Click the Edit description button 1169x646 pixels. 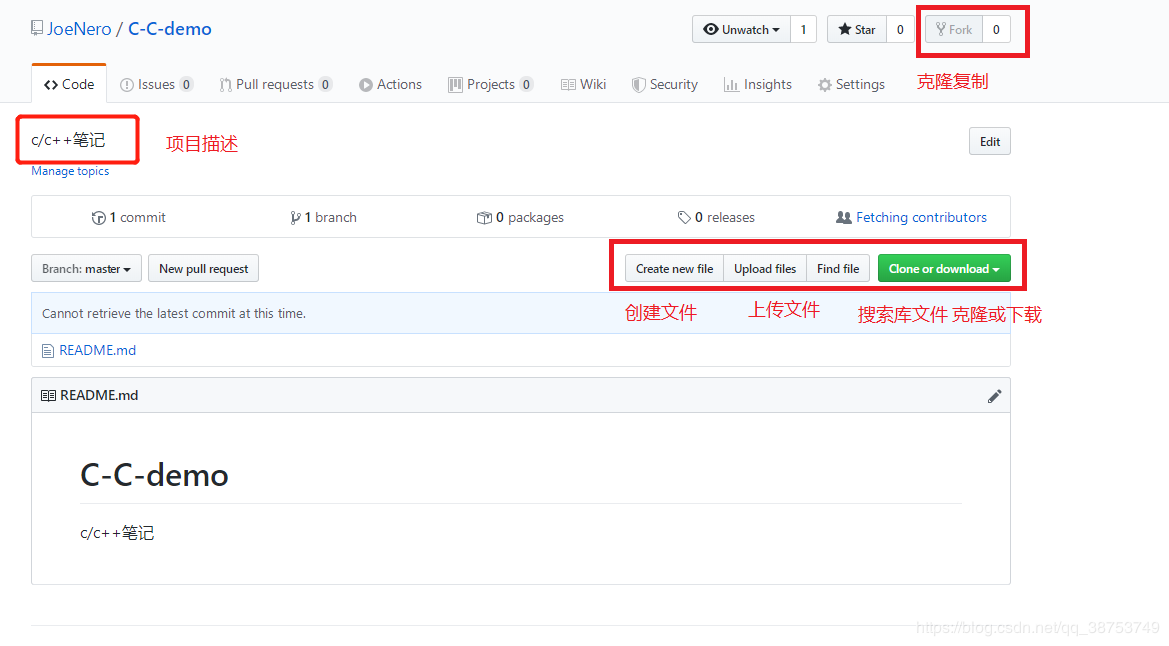pos(989,141)
